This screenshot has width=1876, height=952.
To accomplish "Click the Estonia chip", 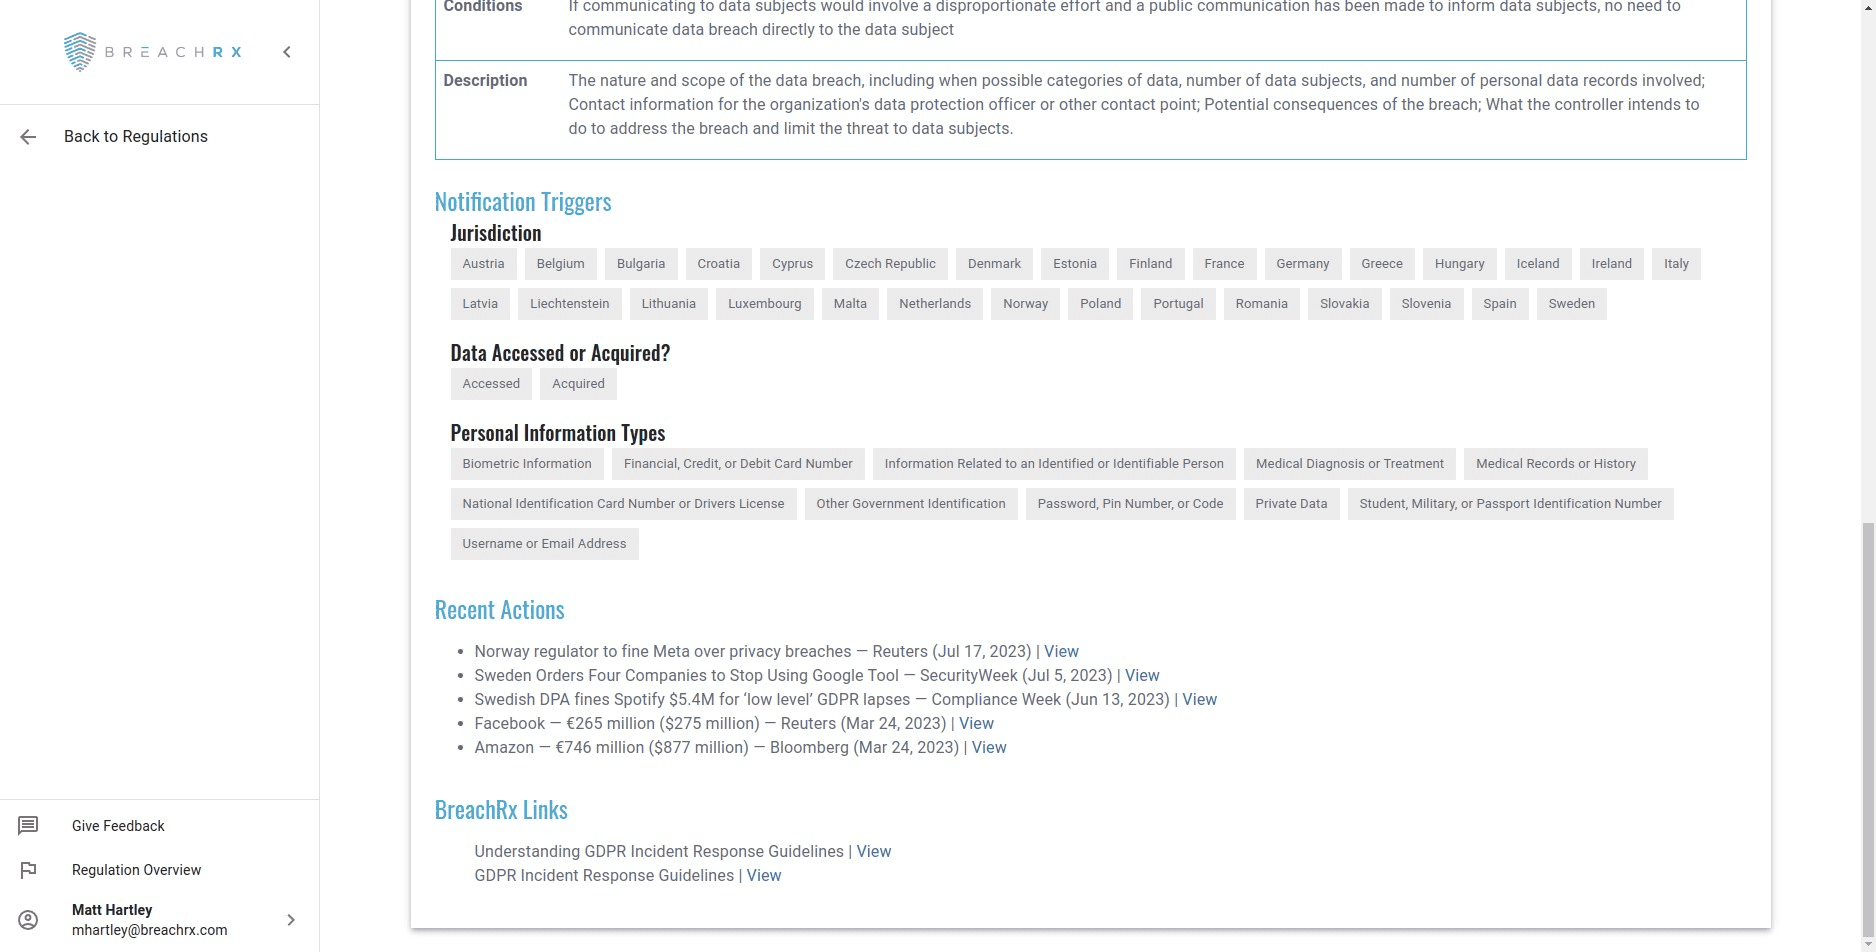I will click(1075, 264).
